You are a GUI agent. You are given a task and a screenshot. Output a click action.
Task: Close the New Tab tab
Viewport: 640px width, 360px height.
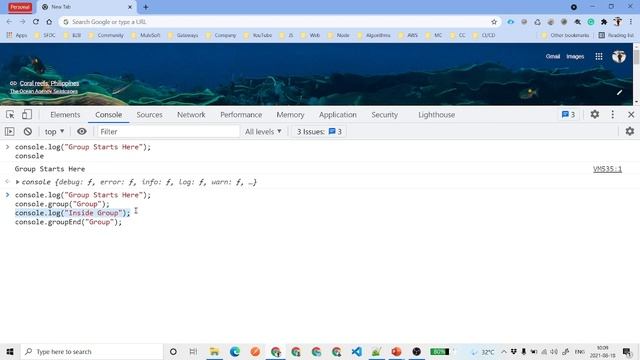(130, 7)
